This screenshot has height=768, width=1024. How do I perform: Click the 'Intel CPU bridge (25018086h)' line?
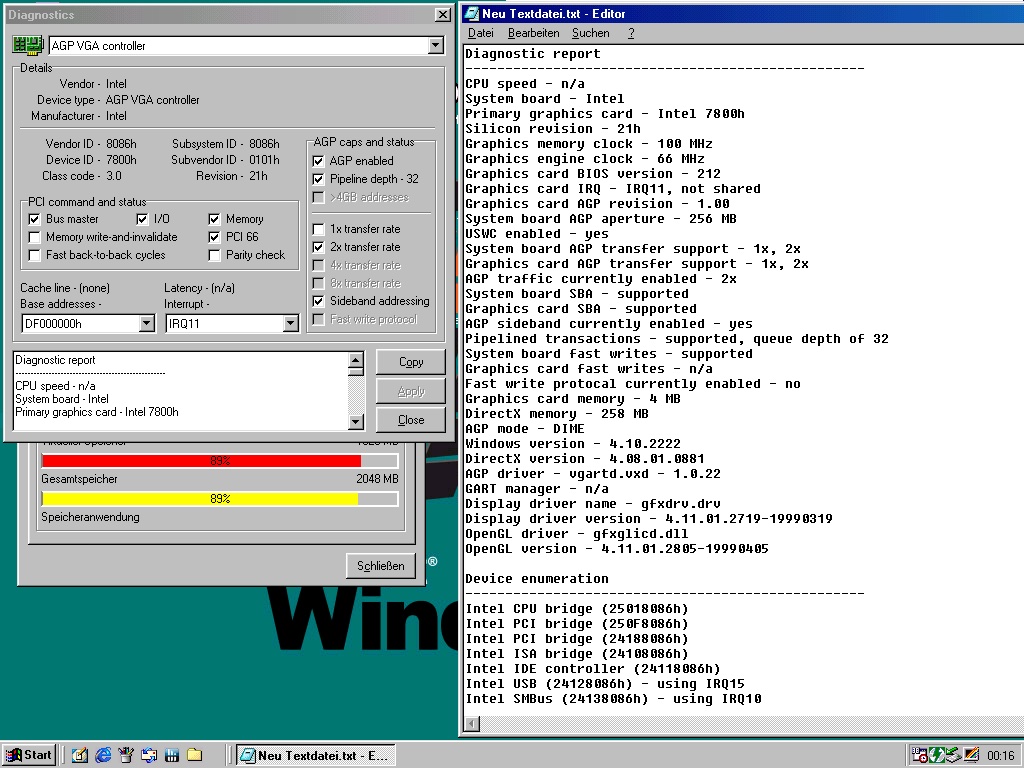coord(577,609)
